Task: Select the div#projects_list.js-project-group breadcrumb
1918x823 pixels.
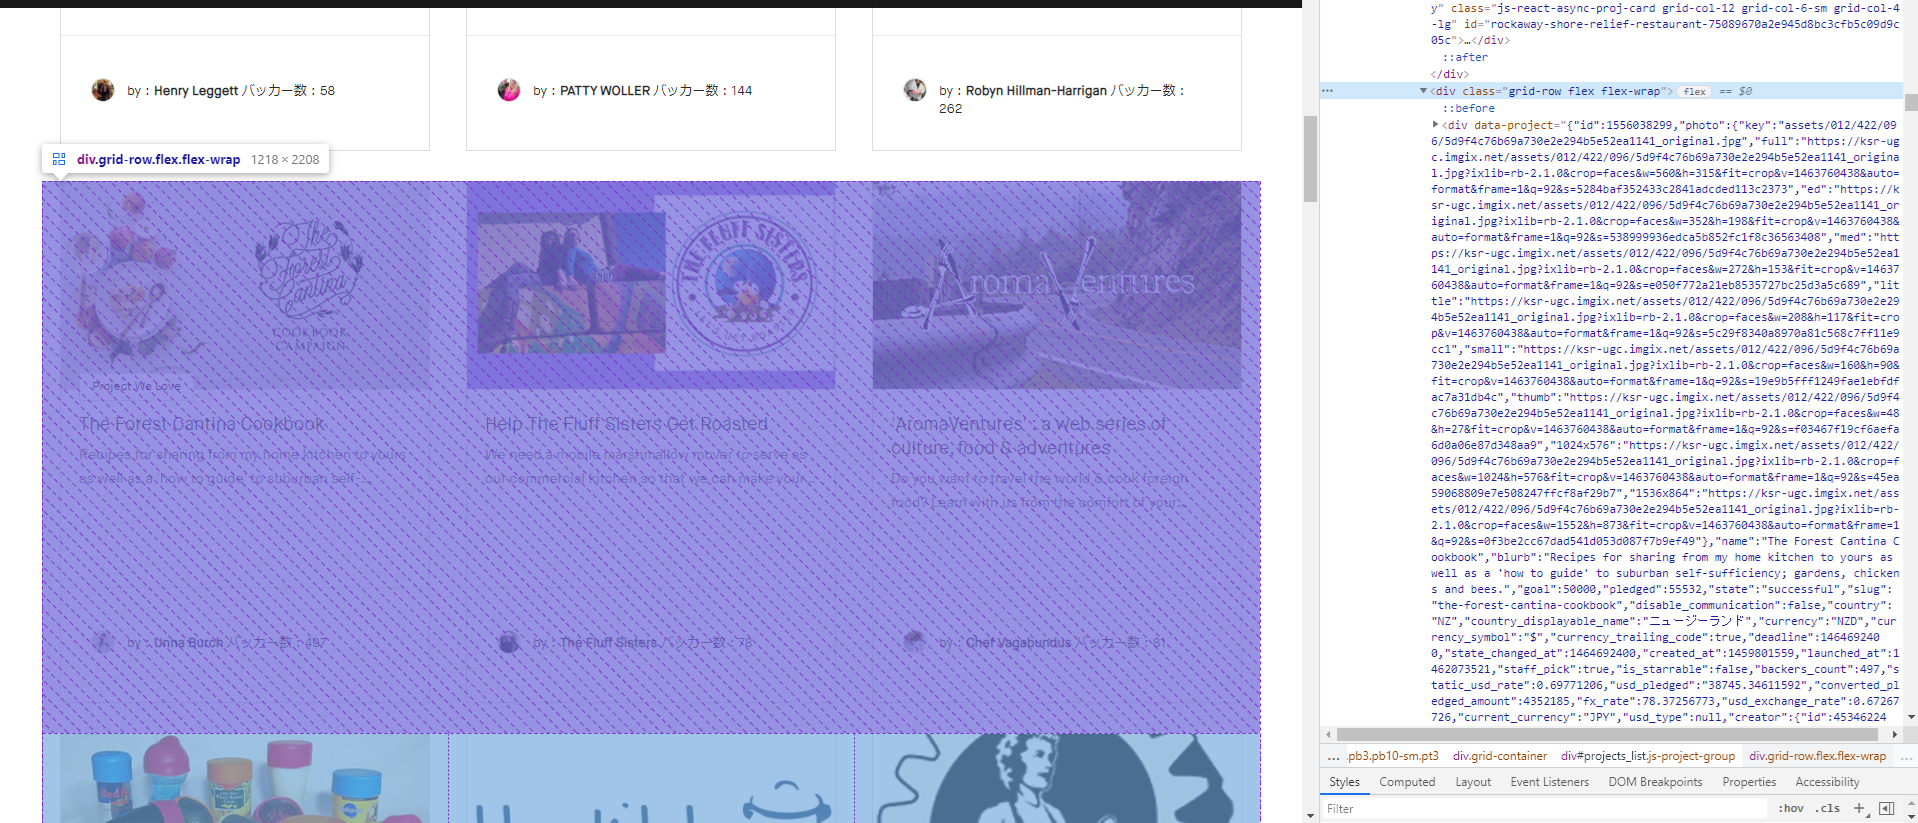Action: click(x=1648, y=756)
